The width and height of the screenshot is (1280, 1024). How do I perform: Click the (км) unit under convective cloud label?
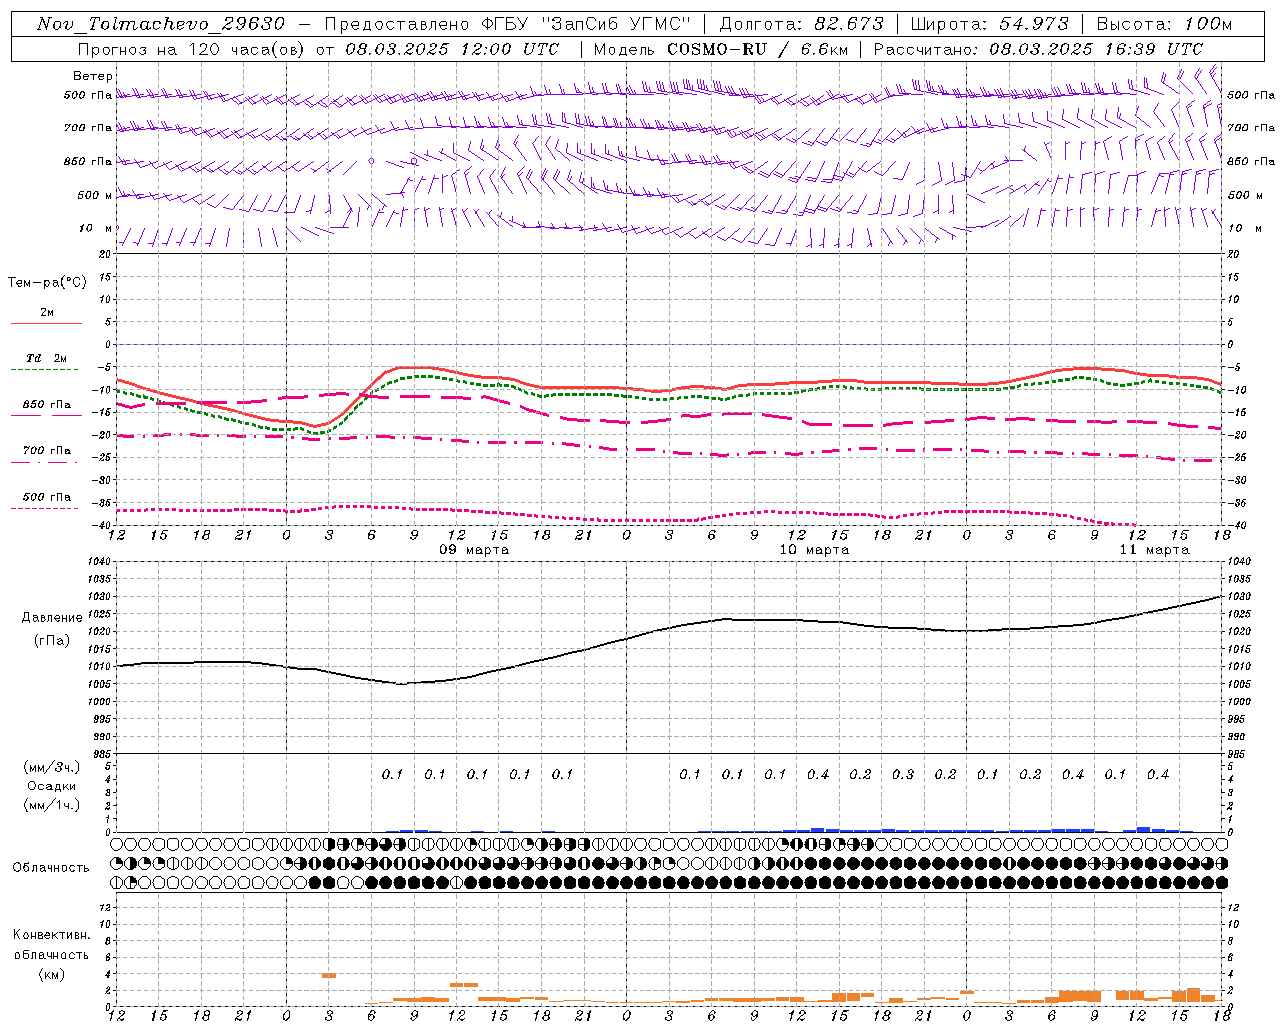point(51,974)
